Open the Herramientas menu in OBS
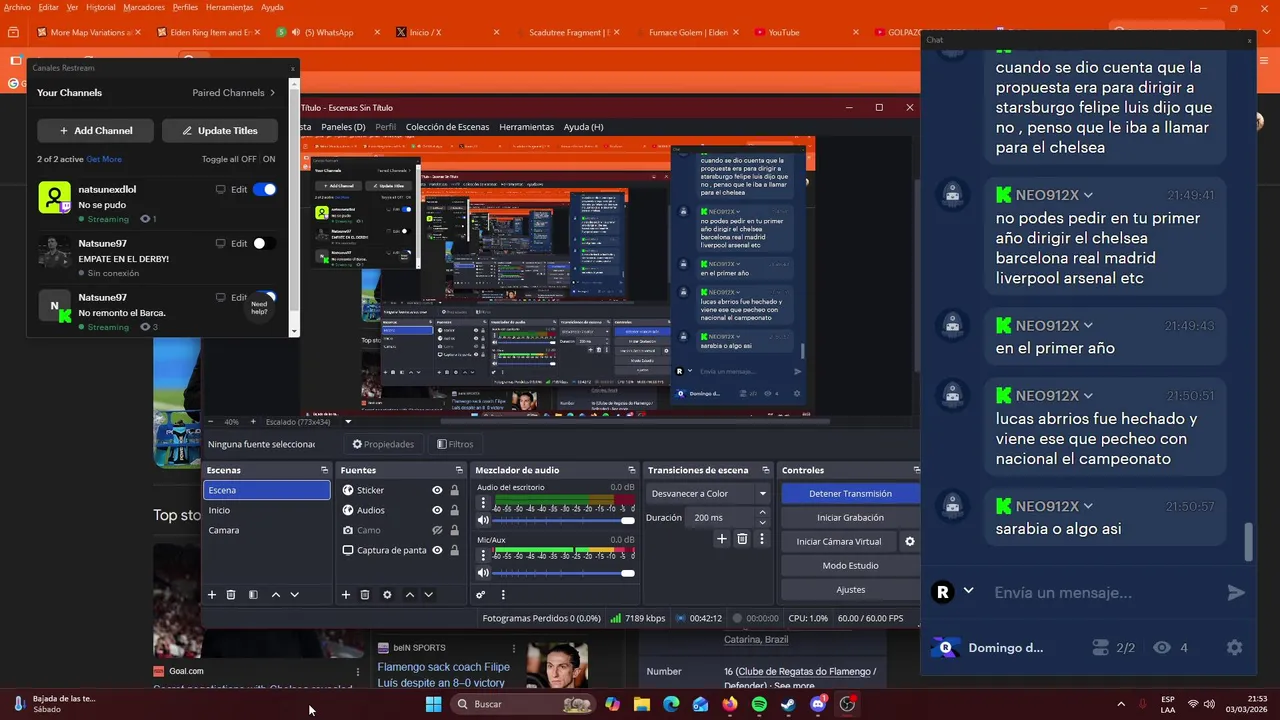Image resolution: width=1280 pixels, height=720 pixels. (526, 127)
